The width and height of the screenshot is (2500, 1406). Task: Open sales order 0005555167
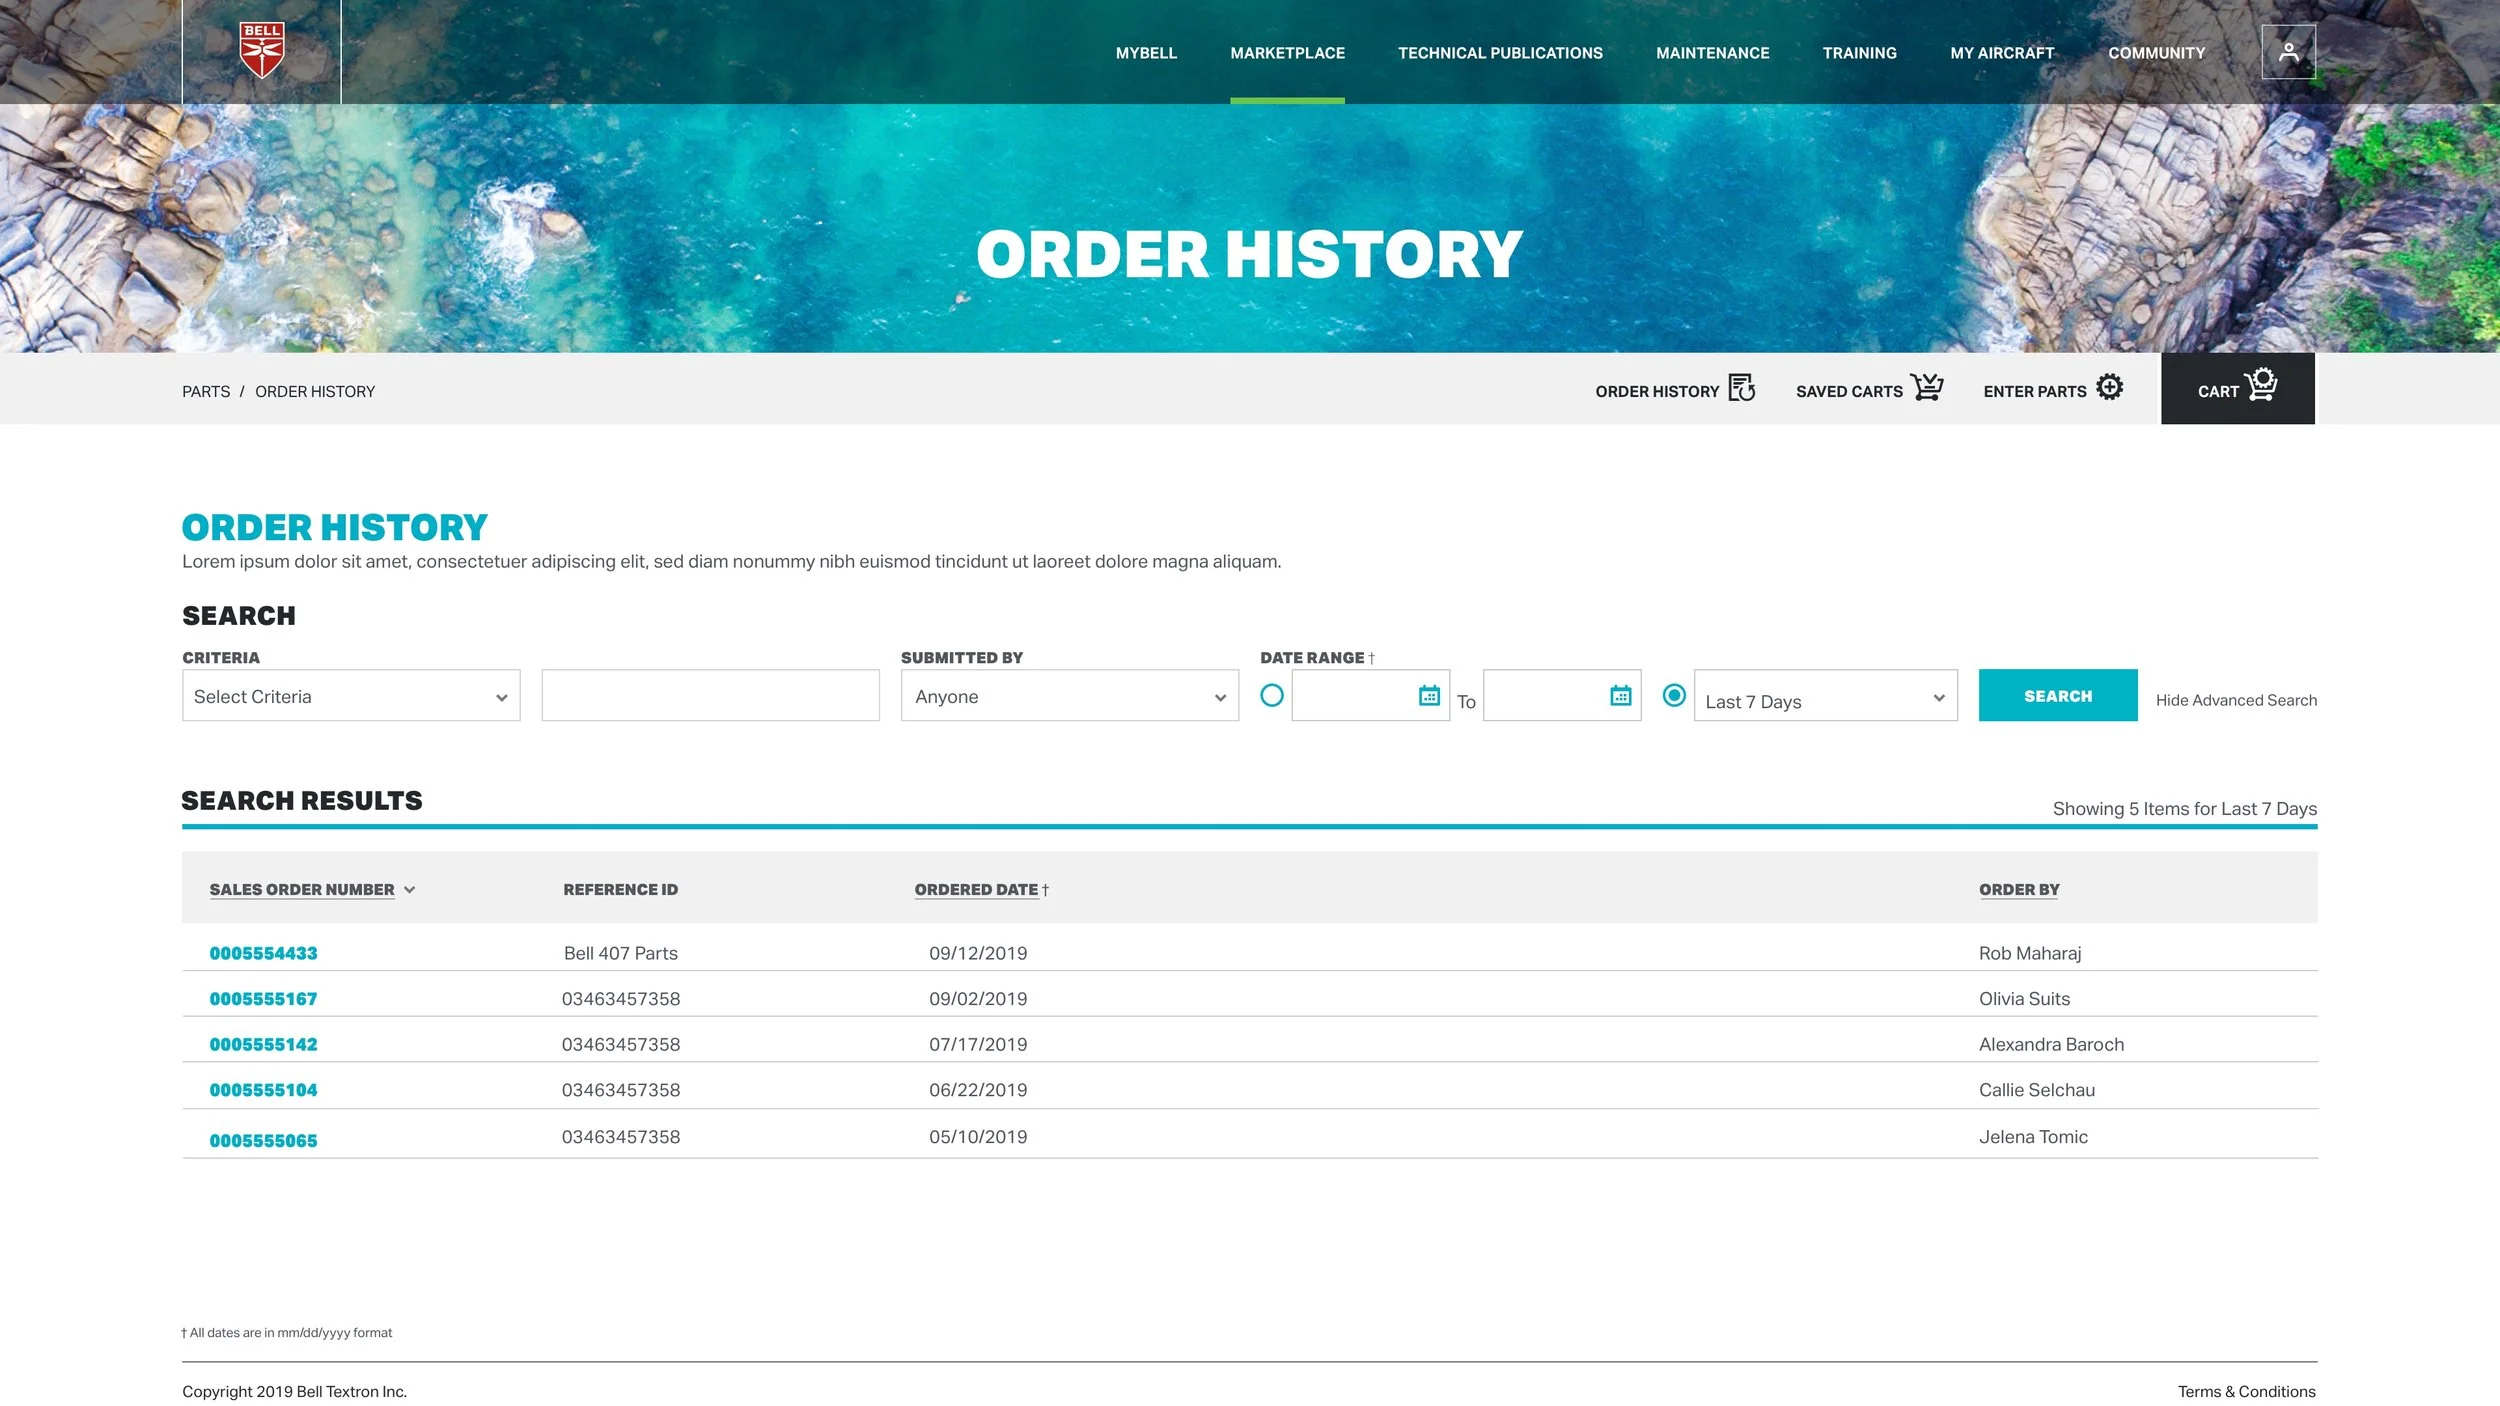263,999
